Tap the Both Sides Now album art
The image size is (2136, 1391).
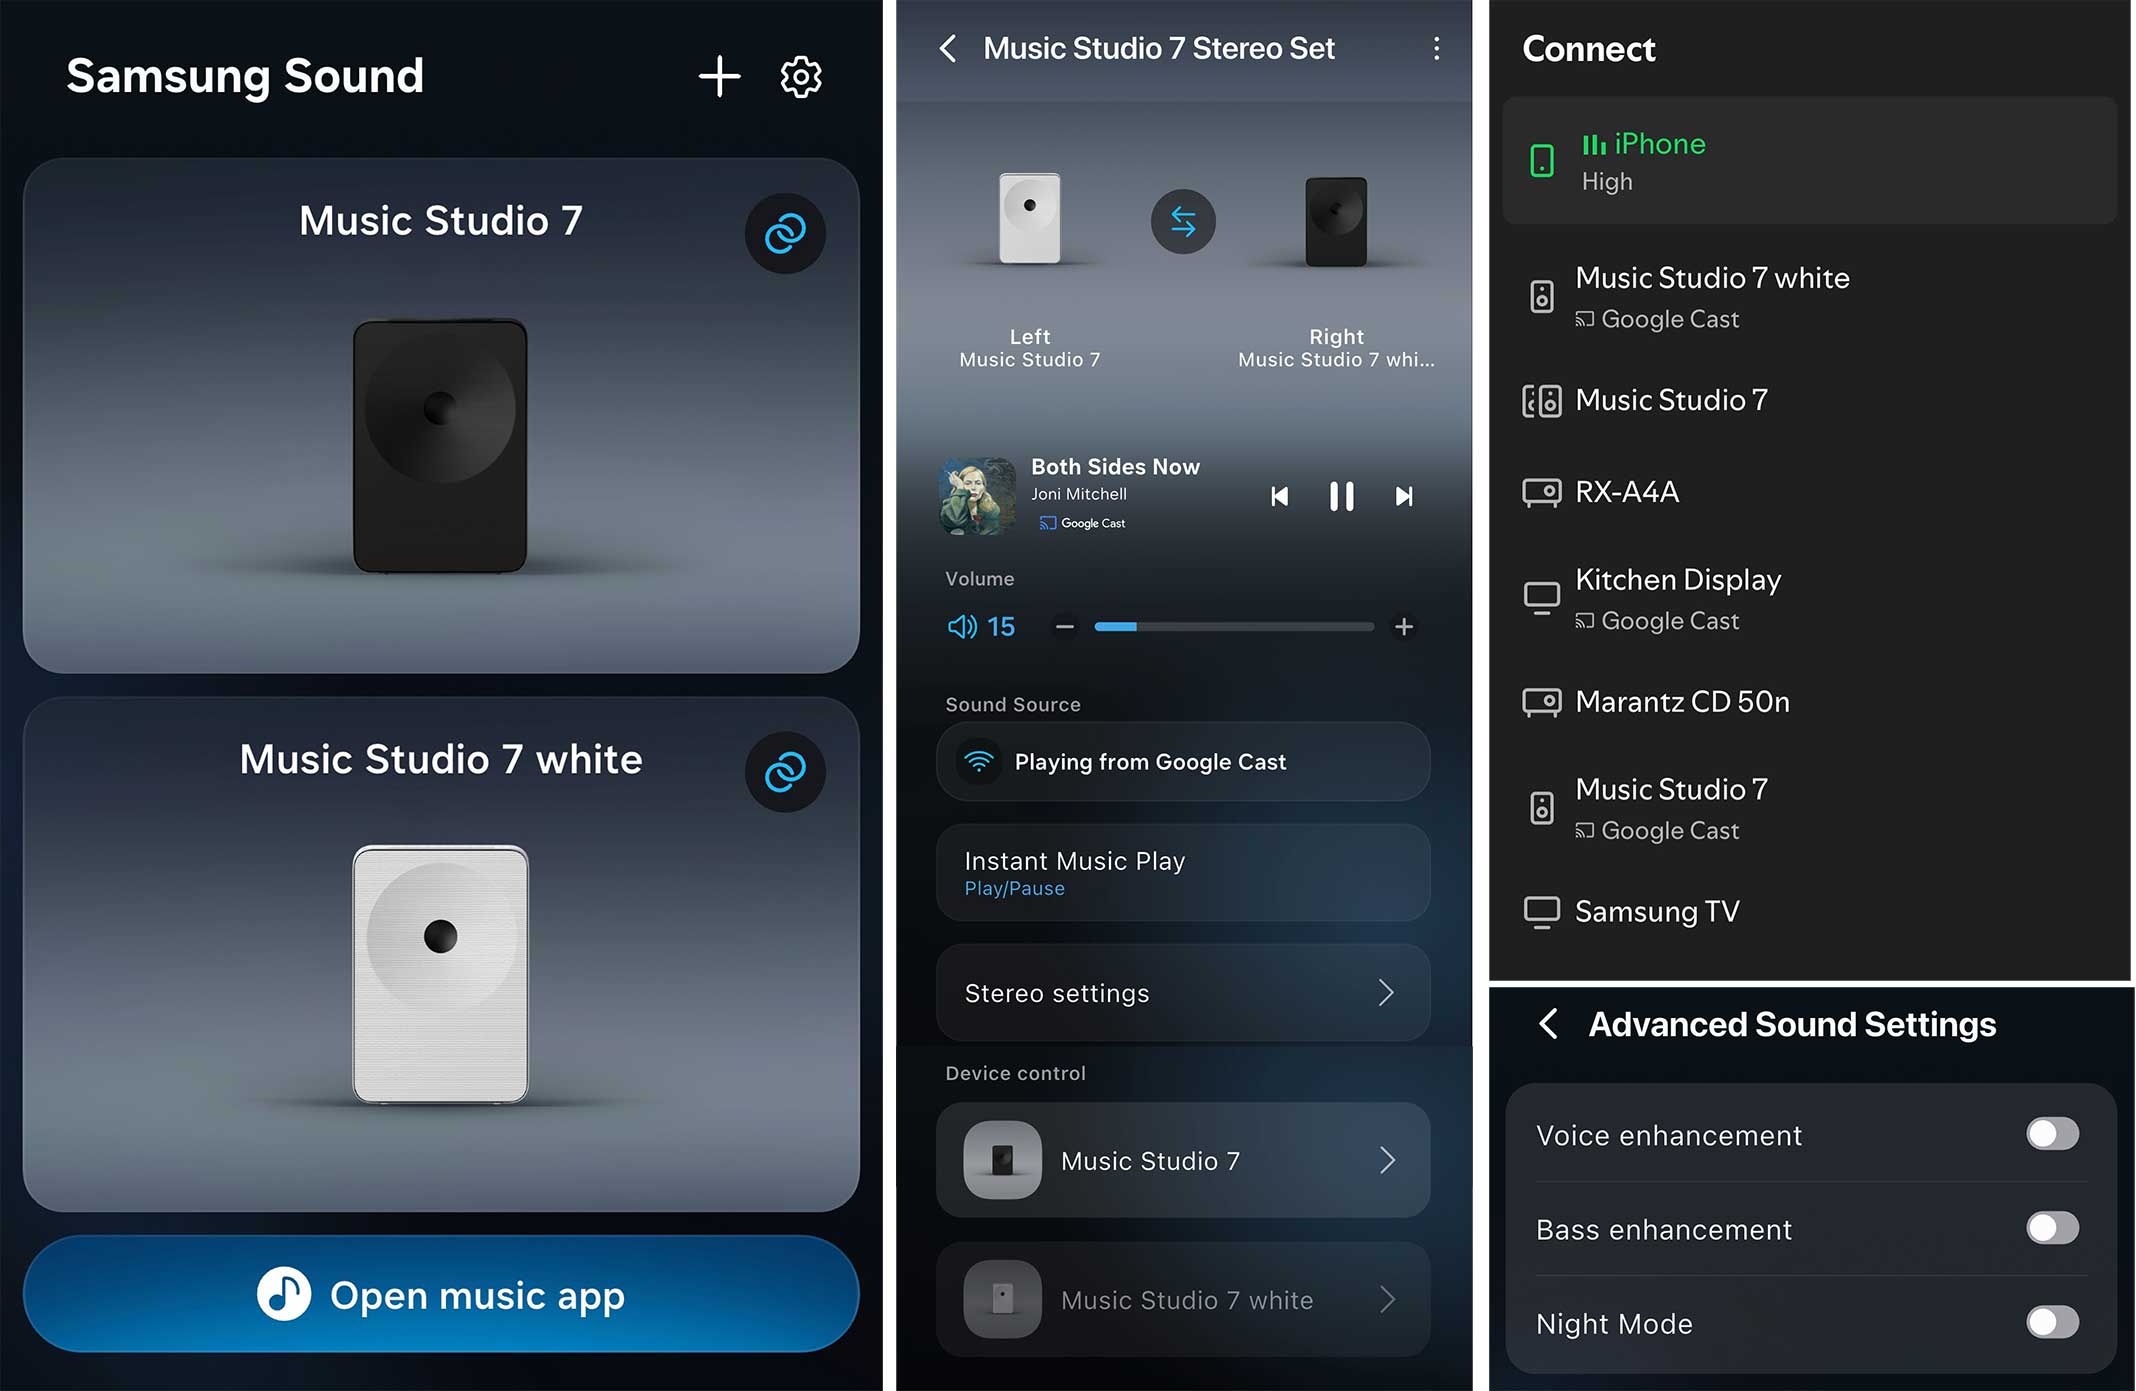[x=977, y=496]
